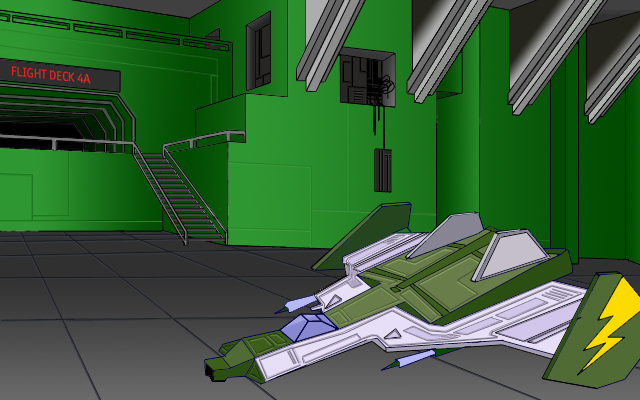Click the green wall block beside stairs
The width and height of the screenshot is (640, 400).
coord(270,190)
